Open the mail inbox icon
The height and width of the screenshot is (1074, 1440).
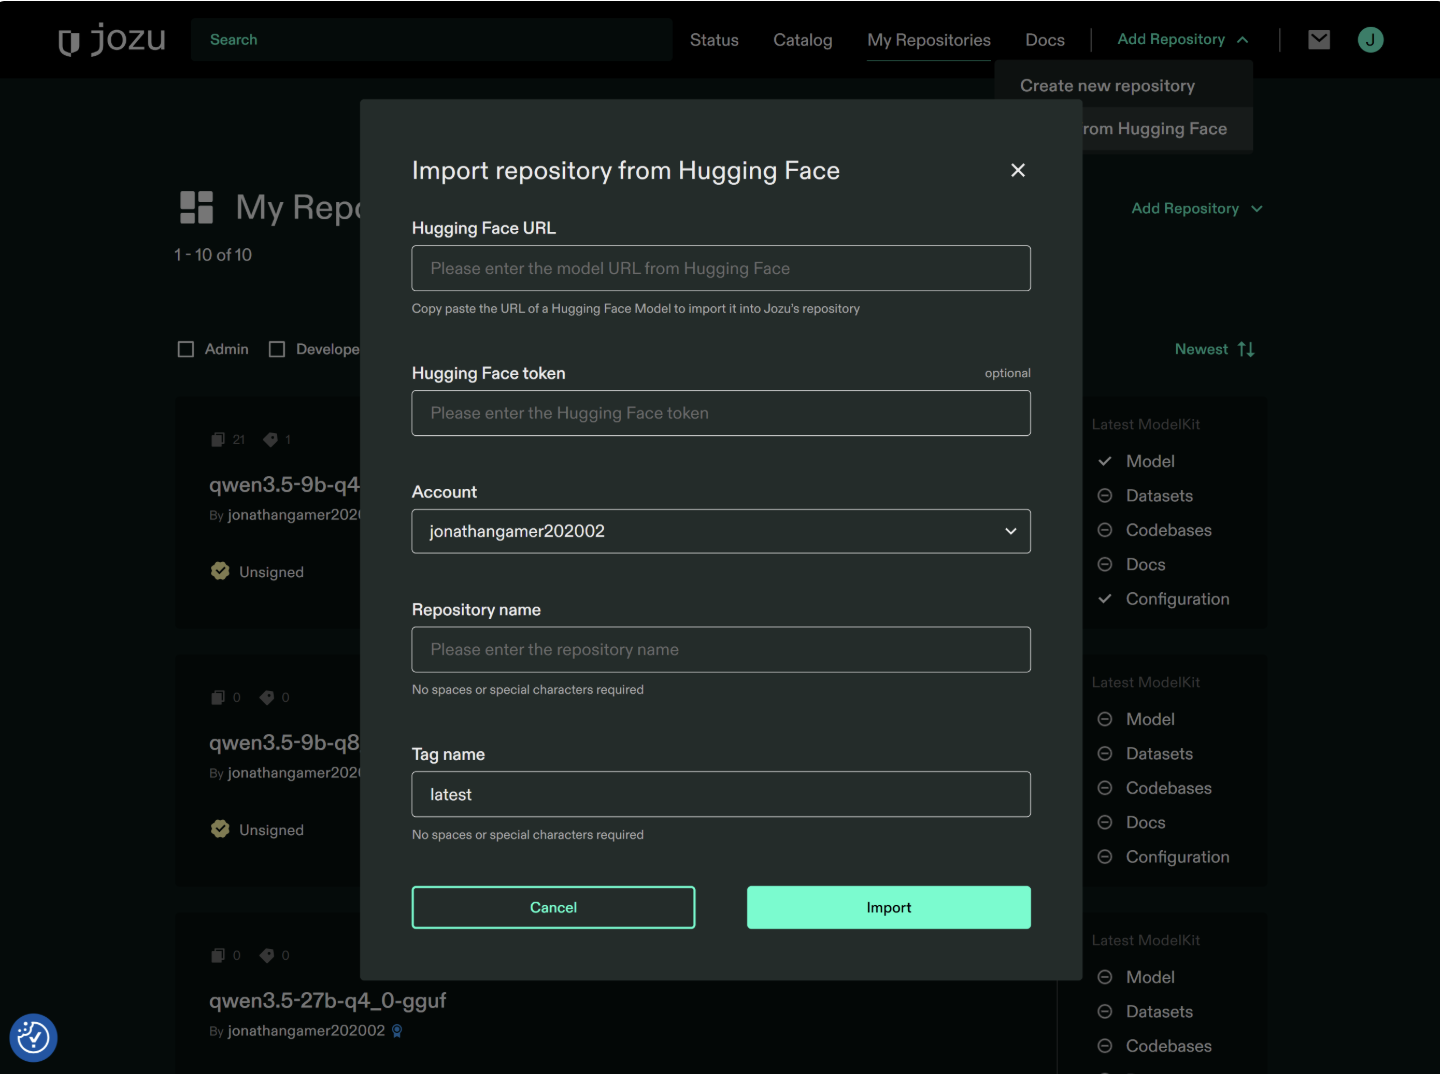(1319, 40)
